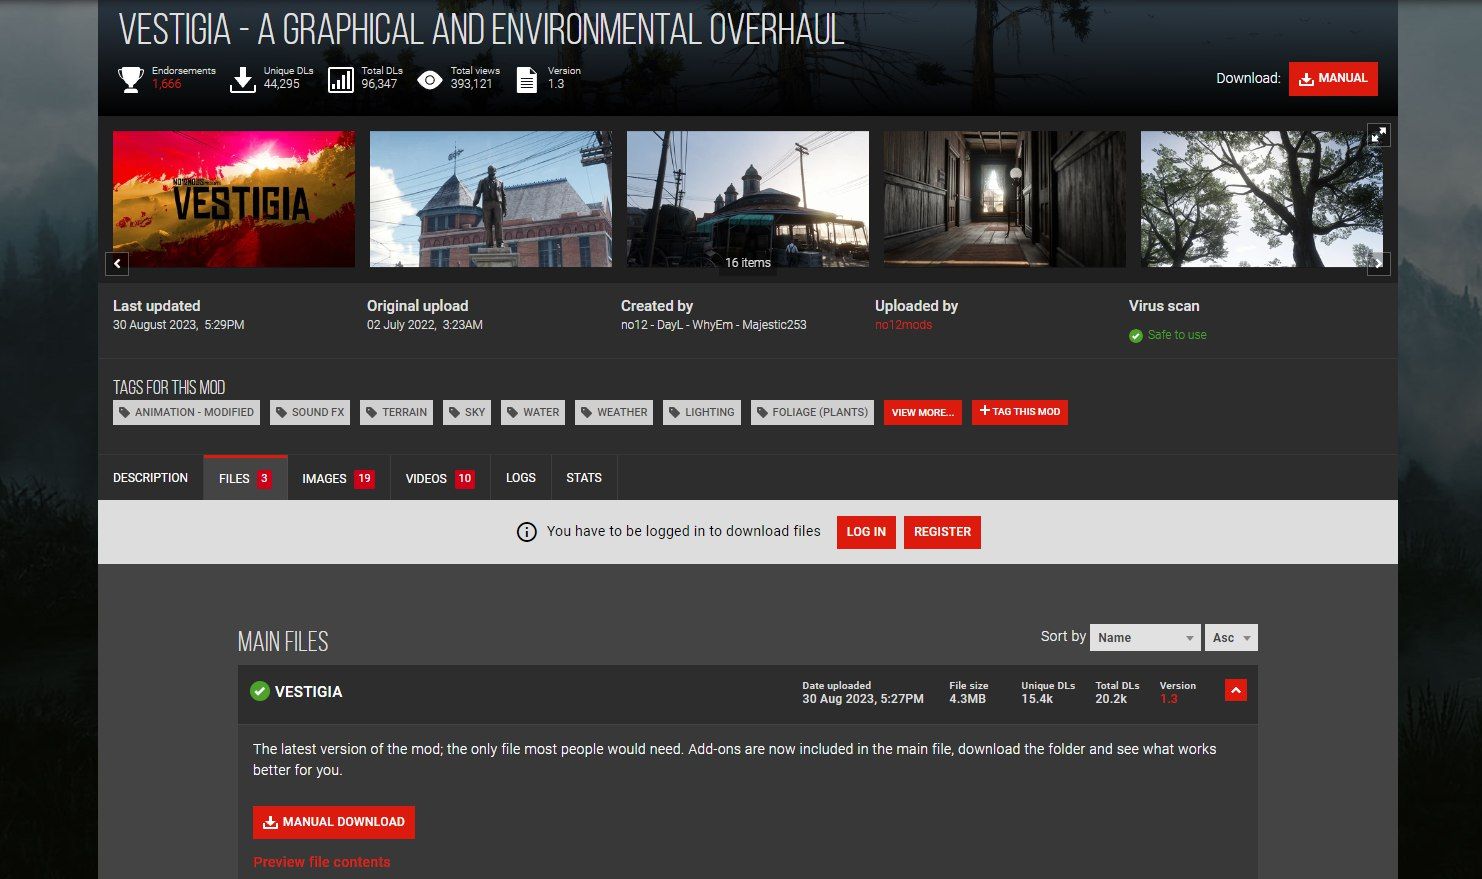Switch to the Description tab
The image size is (1482, 879).
tap(150, 478)
